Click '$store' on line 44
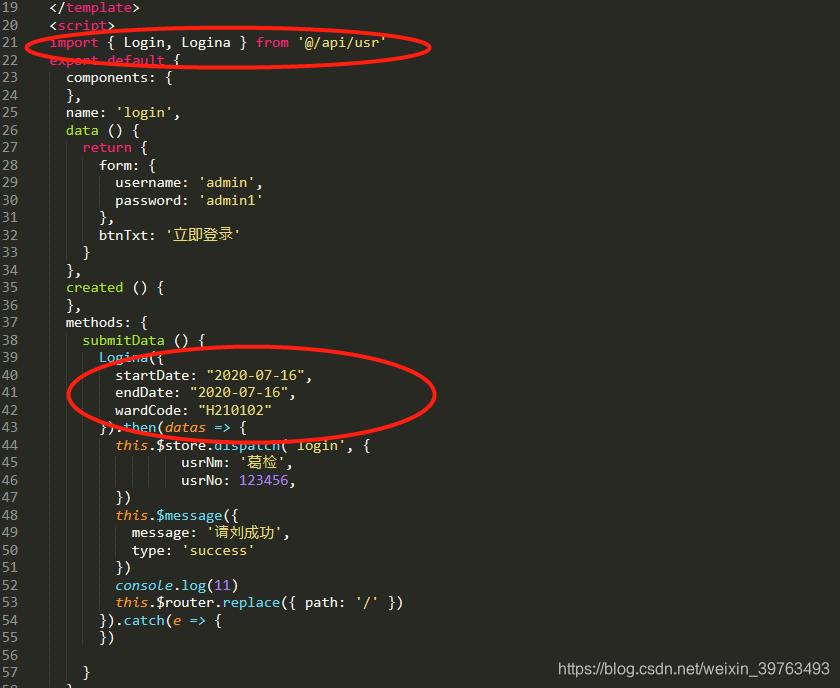Screen dimensions: 840x688 181,445
